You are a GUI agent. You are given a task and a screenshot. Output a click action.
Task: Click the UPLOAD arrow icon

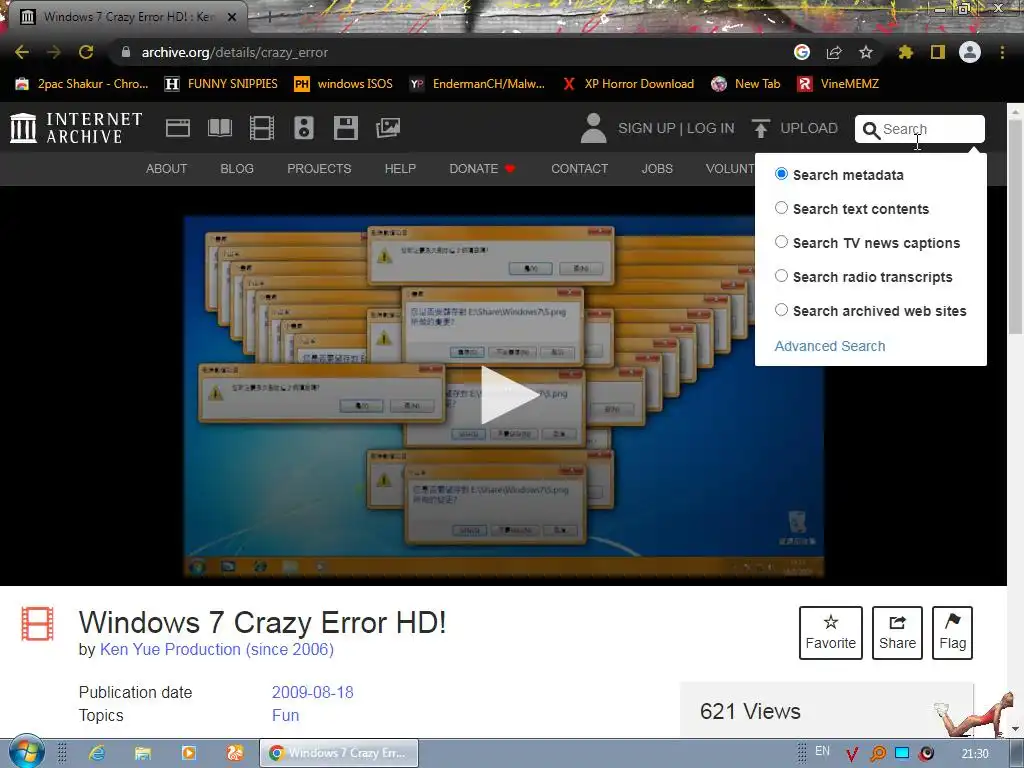[760, 128]
